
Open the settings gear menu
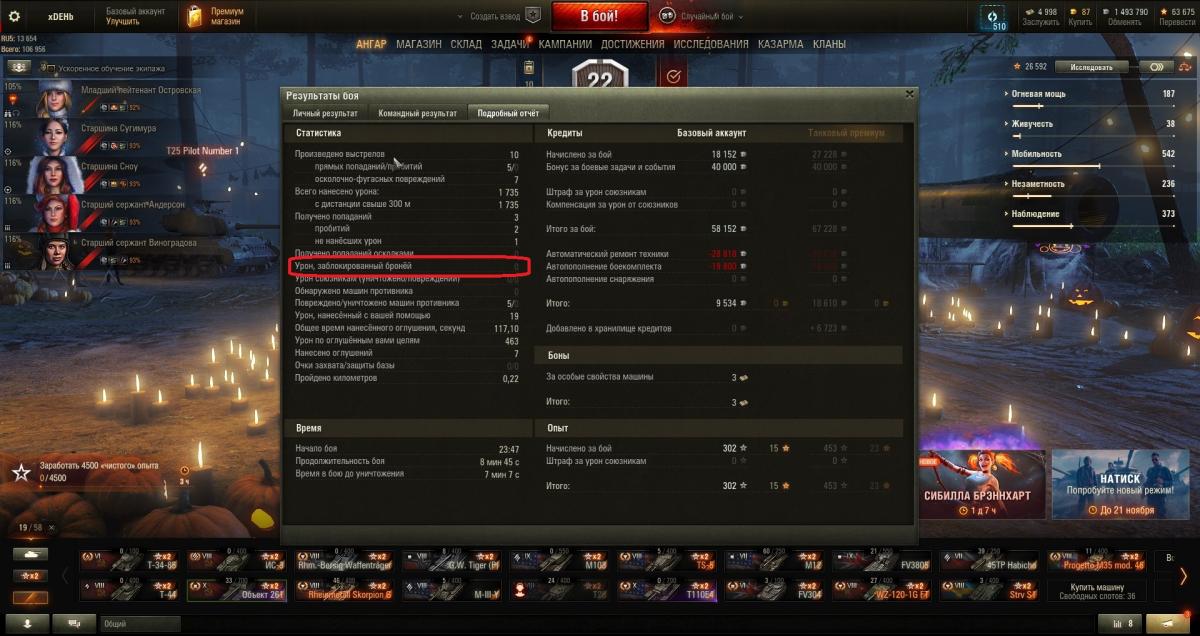[x=15, y=15]
